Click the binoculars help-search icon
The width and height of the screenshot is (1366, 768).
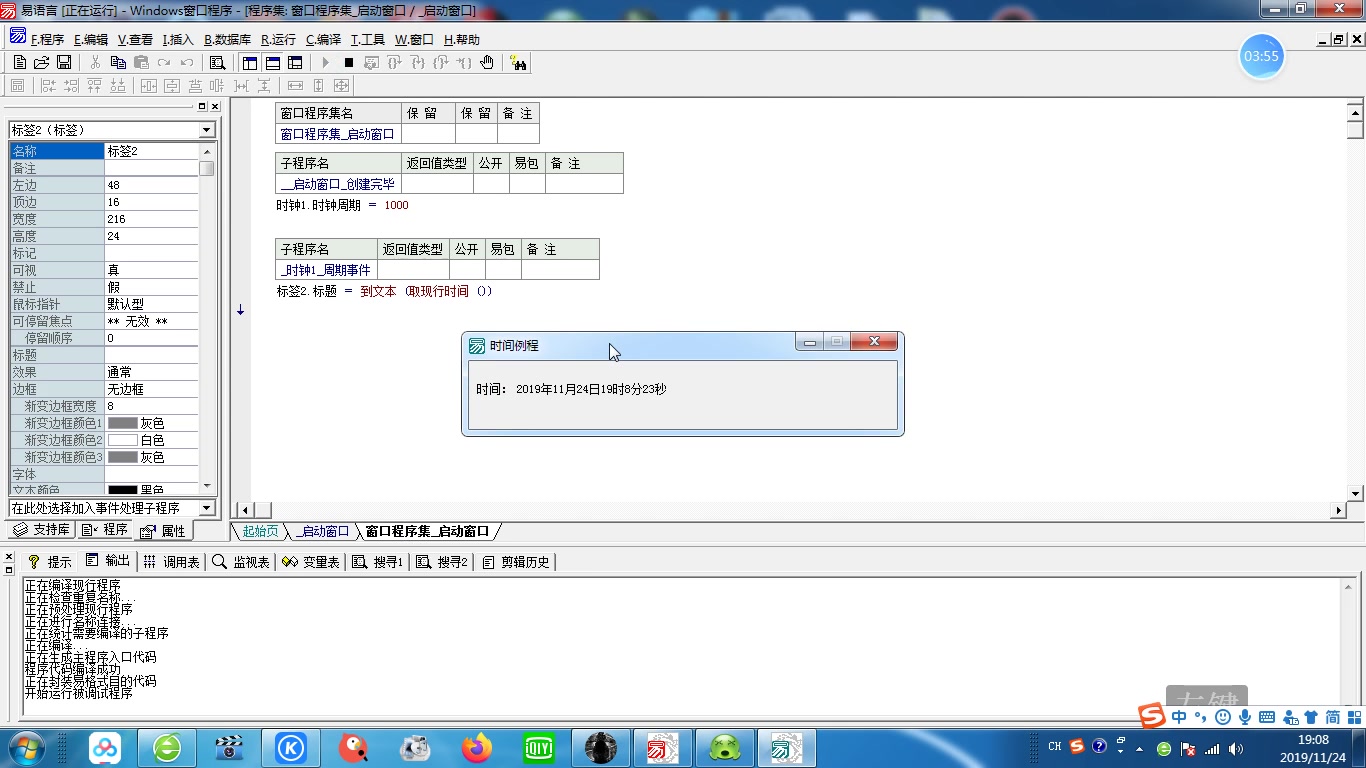(519, 63)
